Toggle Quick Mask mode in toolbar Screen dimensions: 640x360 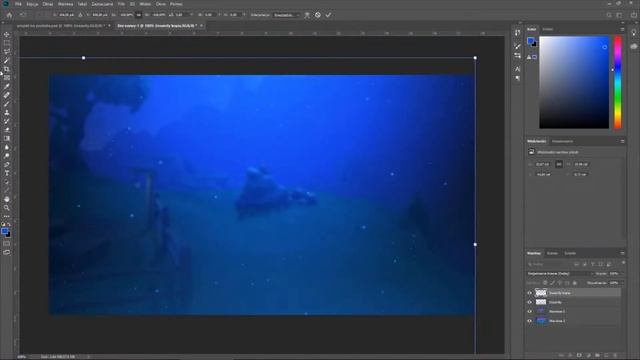(x=7, y=244)
